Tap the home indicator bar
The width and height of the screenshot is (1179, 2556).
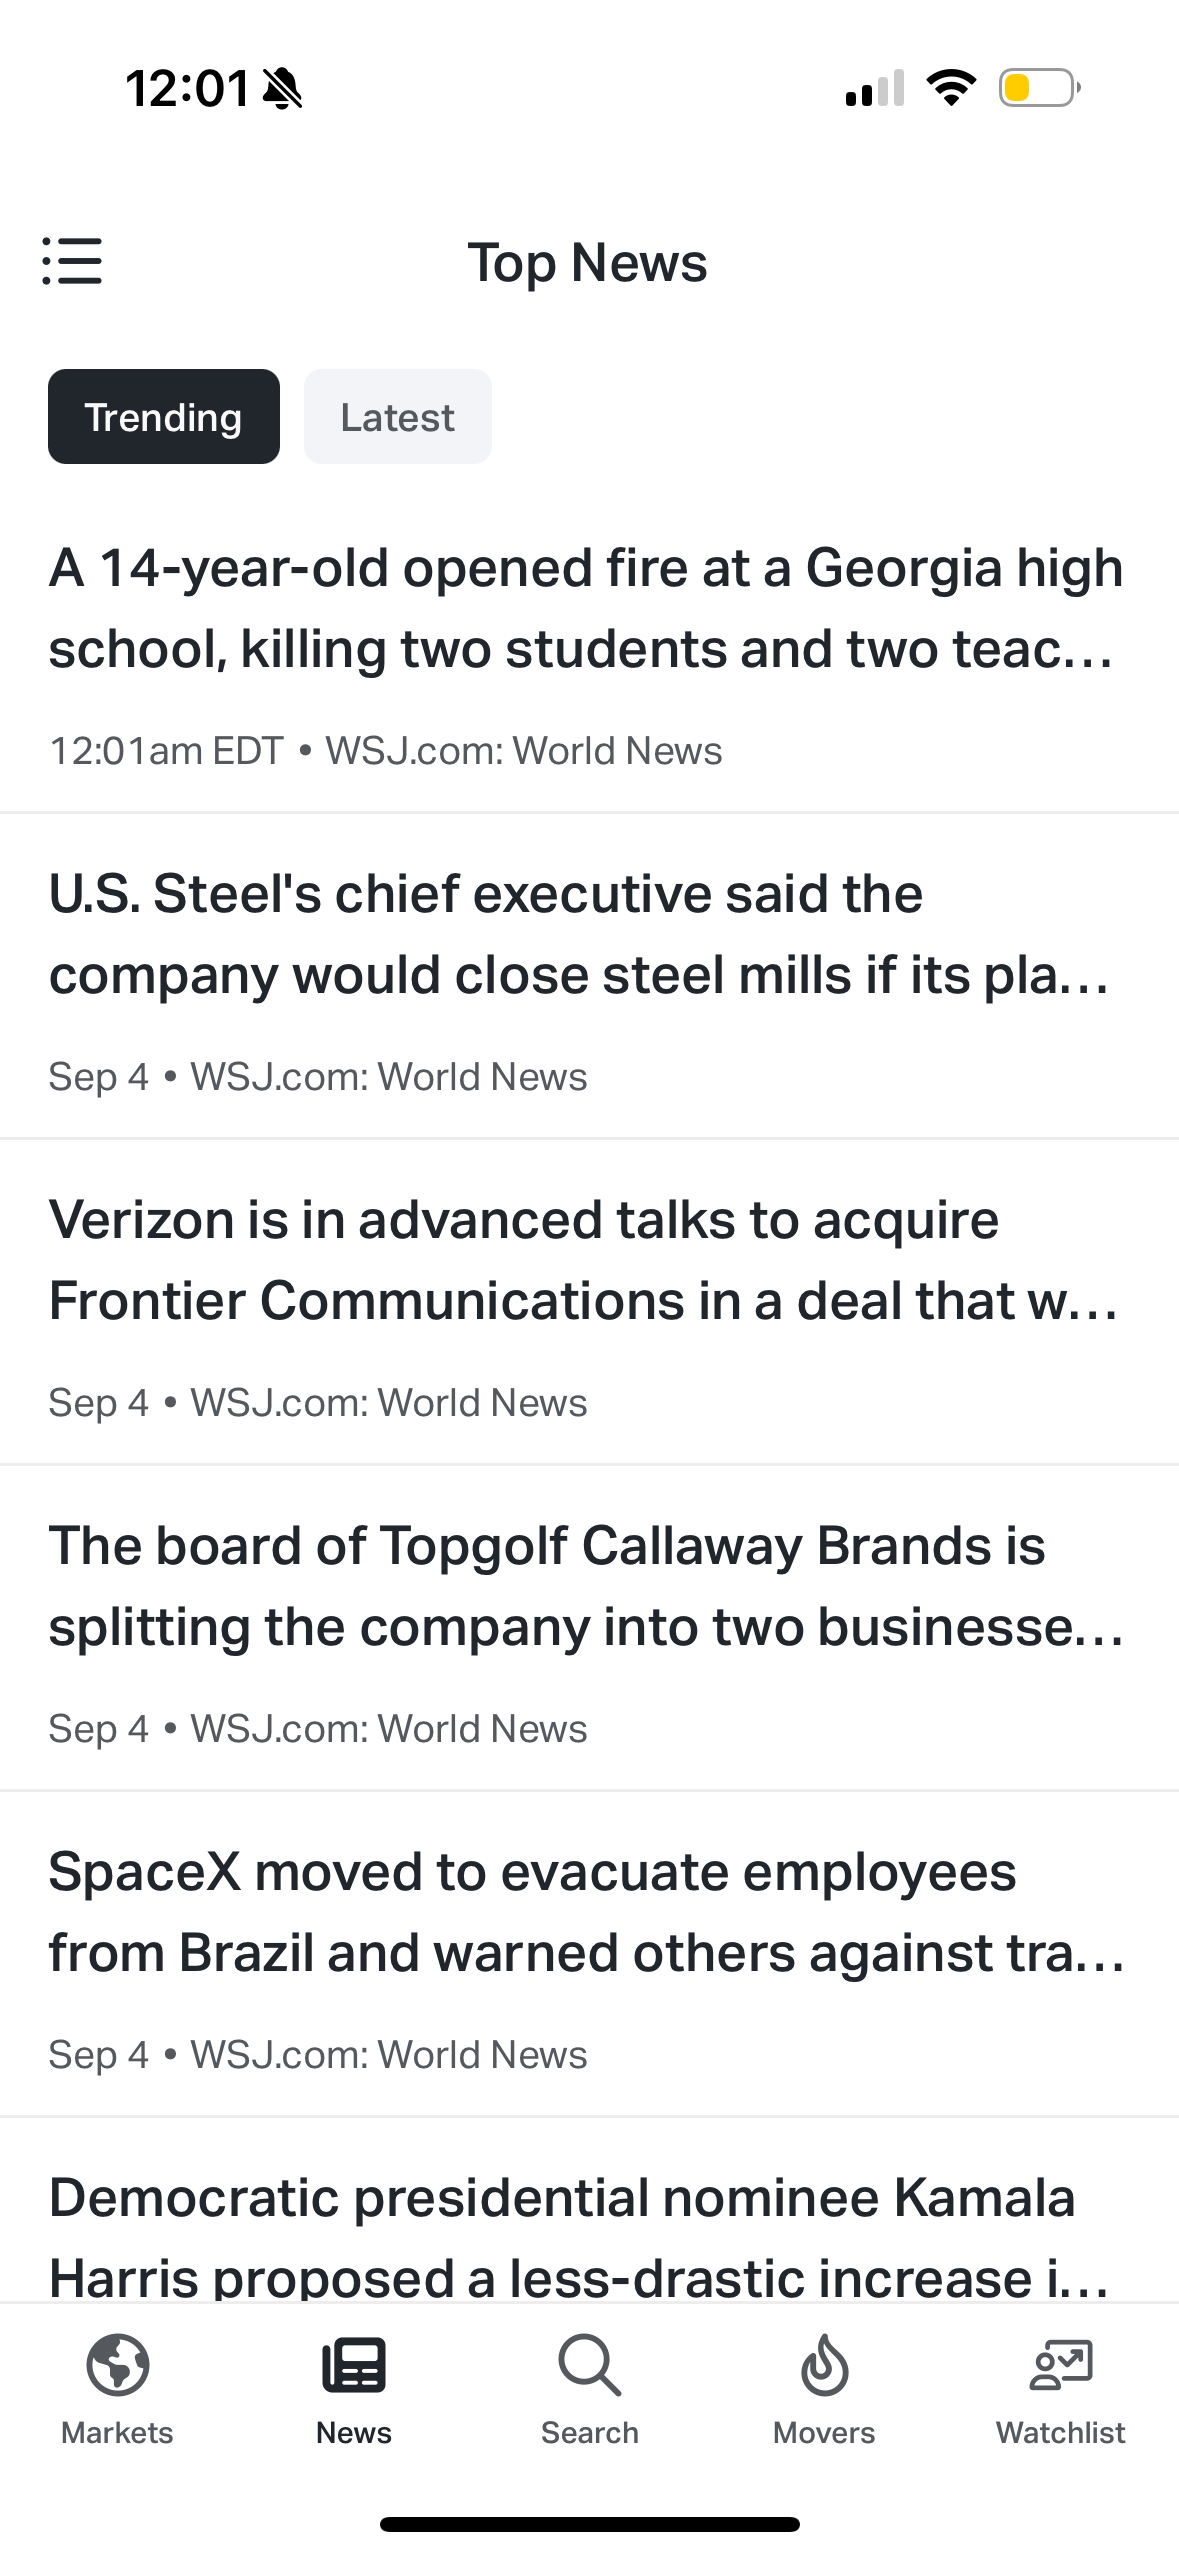[589, 2524]
